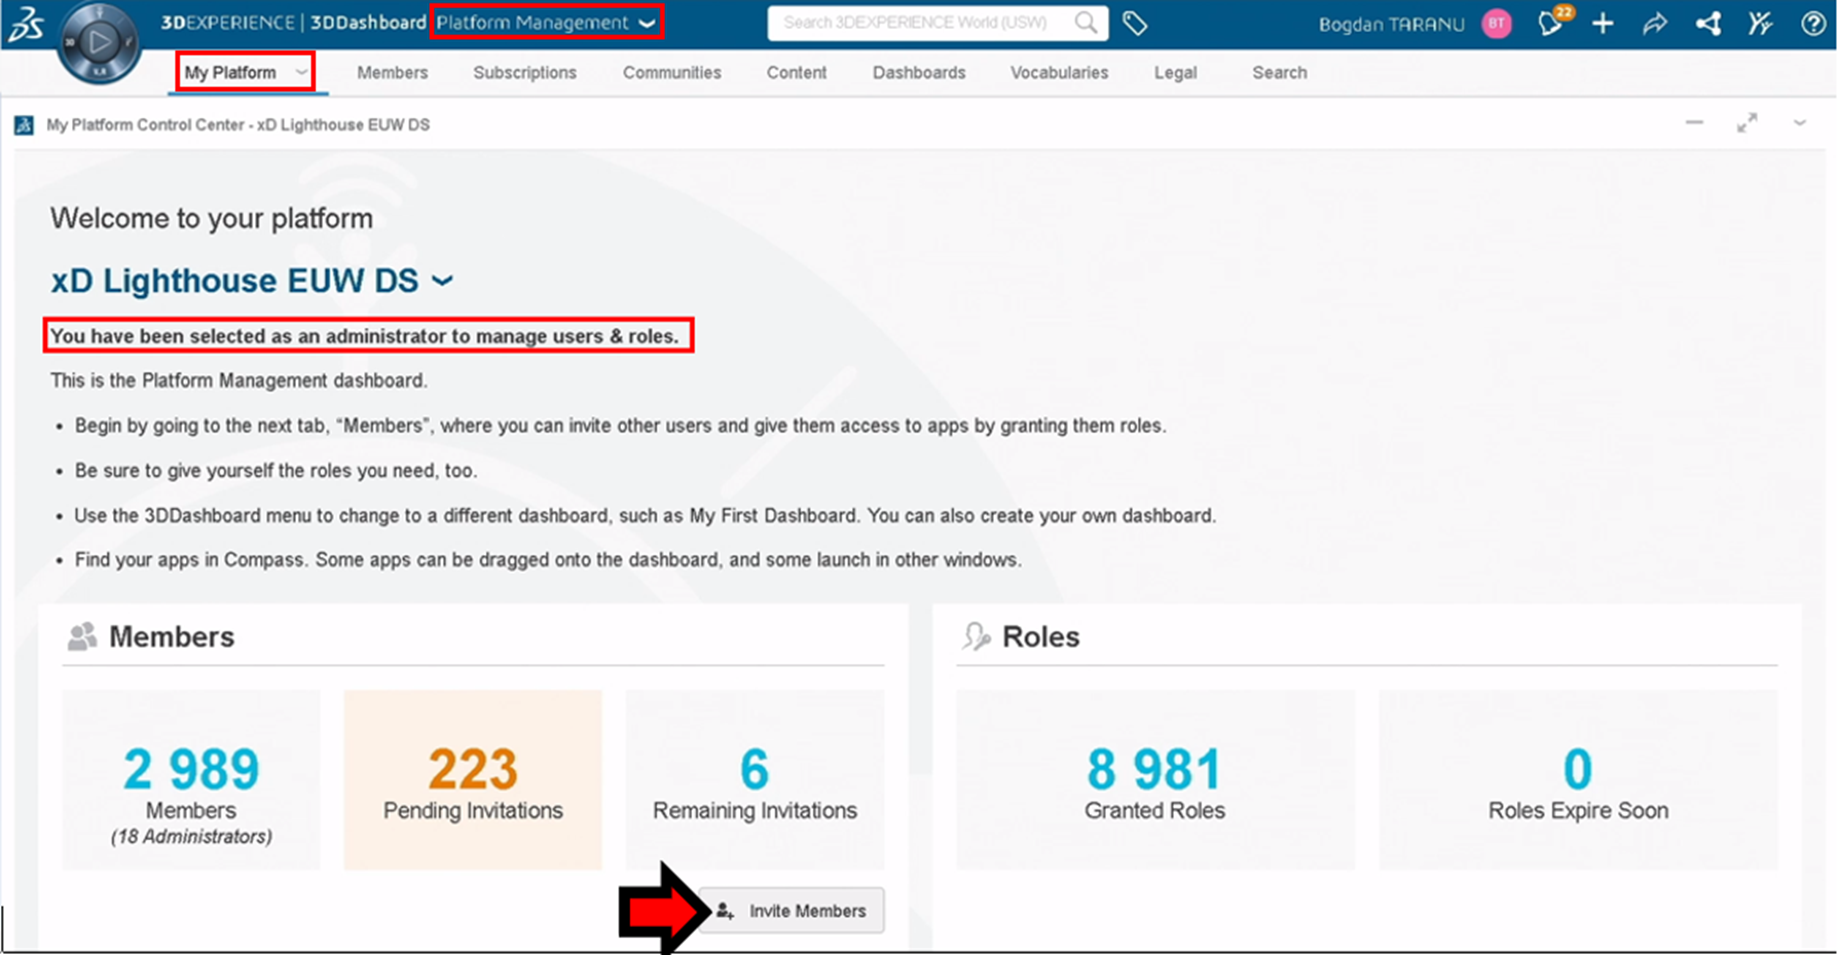Click the Share arrow icon

tap(1655, 24)
